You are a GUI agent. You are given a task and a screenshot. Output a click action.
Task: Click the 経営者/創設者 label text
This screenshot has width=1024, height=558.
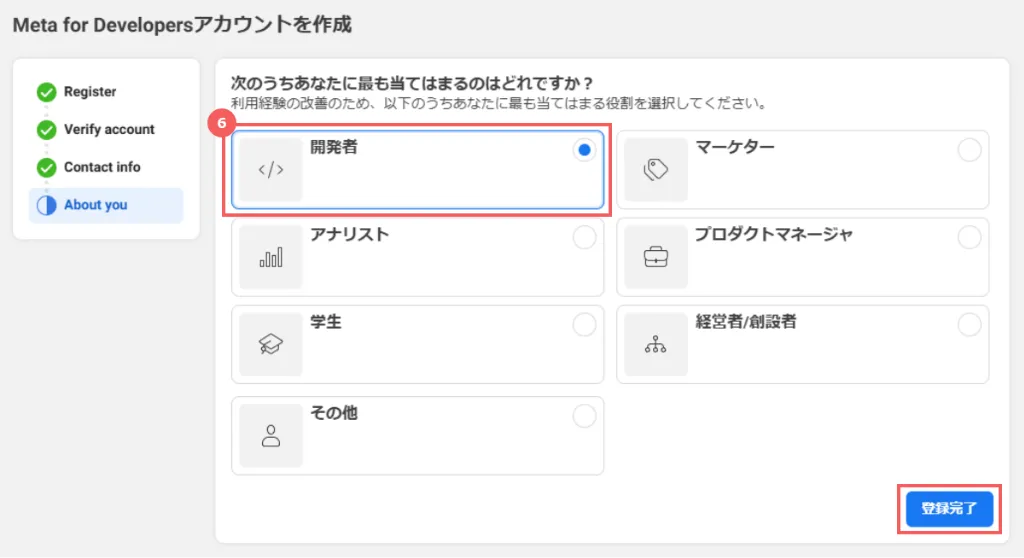click(x=746, y=322)
